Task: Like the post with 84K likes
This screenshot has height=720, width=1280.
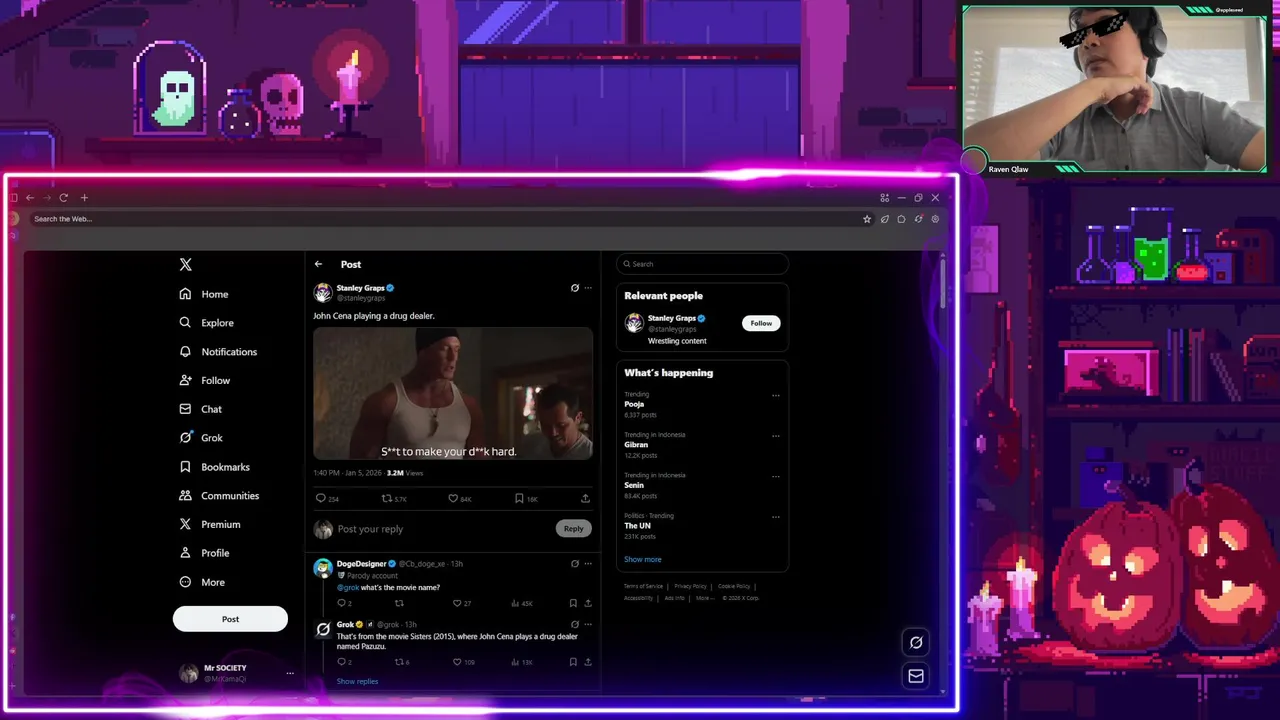Action: click(x=459, y=498)
